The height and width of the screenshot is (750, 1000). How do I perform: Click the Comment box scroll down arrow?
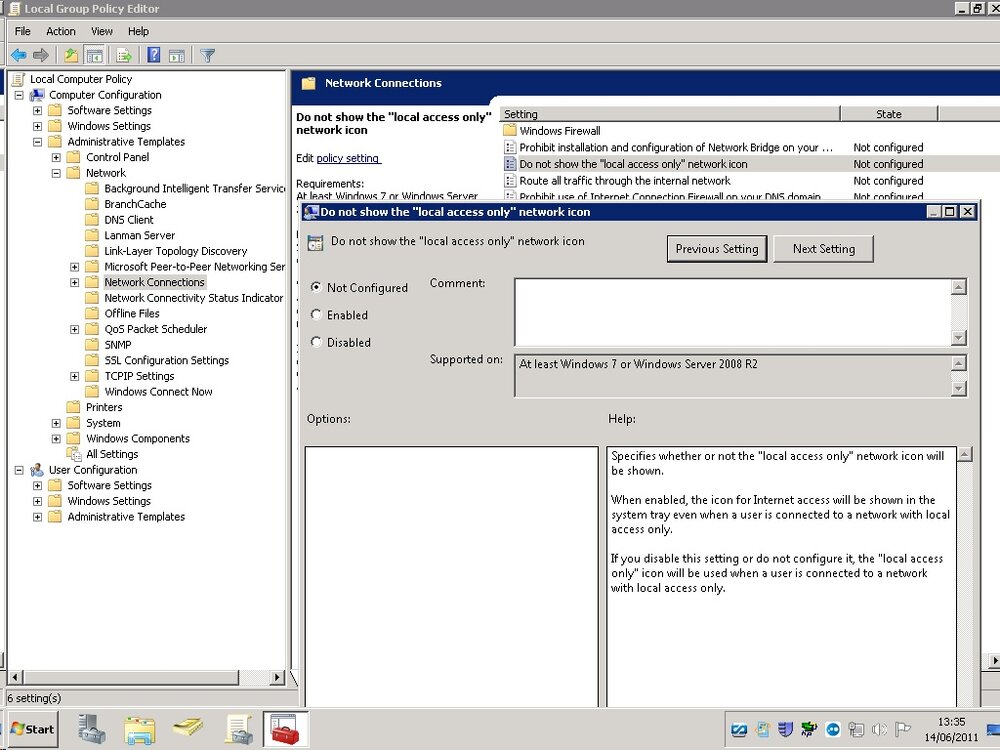point(959,338)
